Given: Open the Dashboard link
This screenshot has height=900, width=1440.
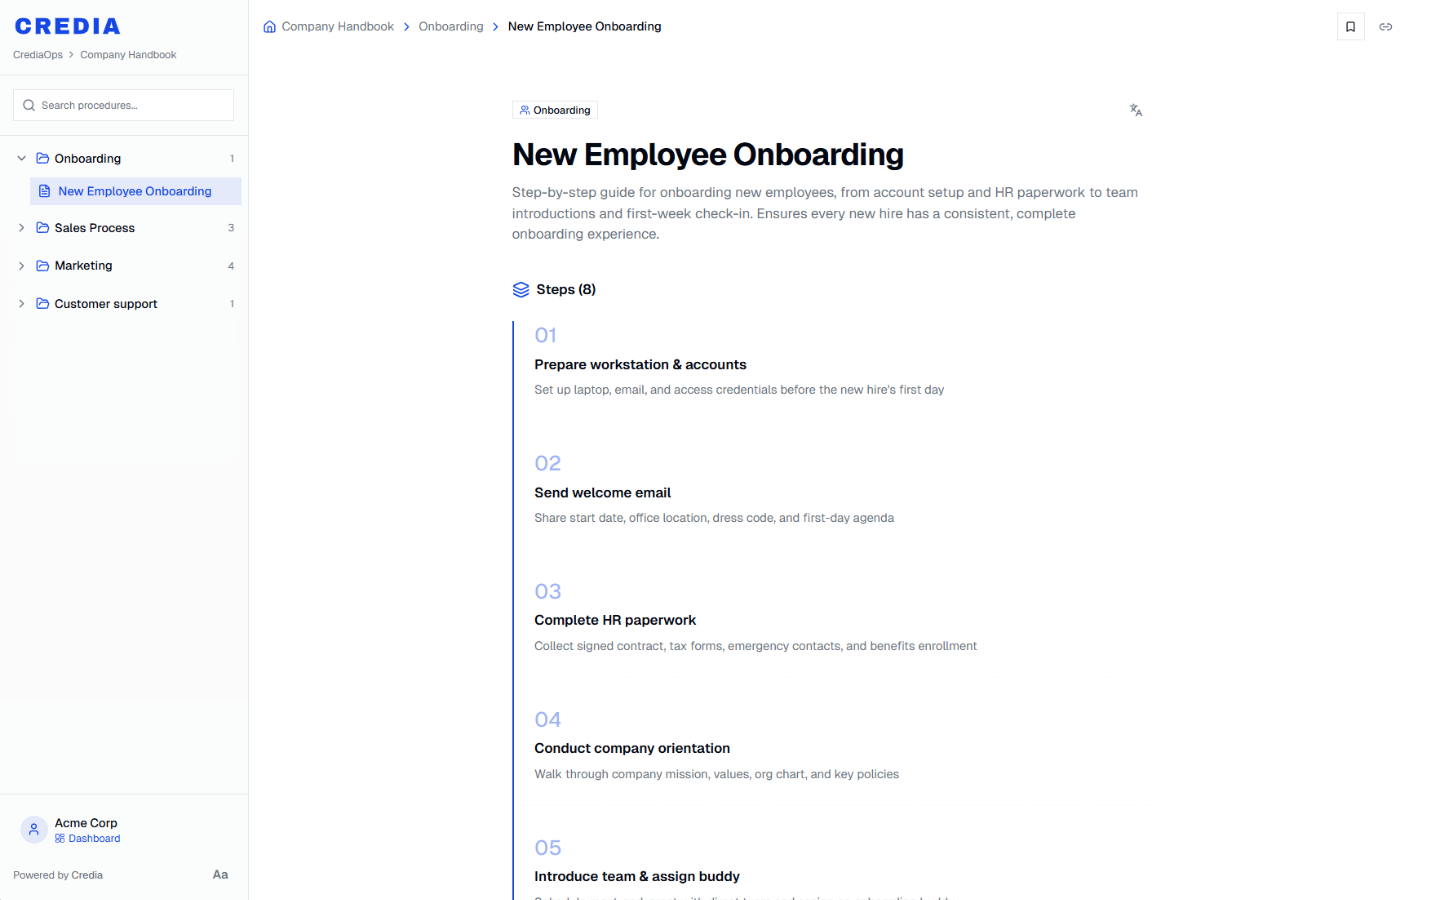Looking at the screenshot, I should [x=94, y=839].
